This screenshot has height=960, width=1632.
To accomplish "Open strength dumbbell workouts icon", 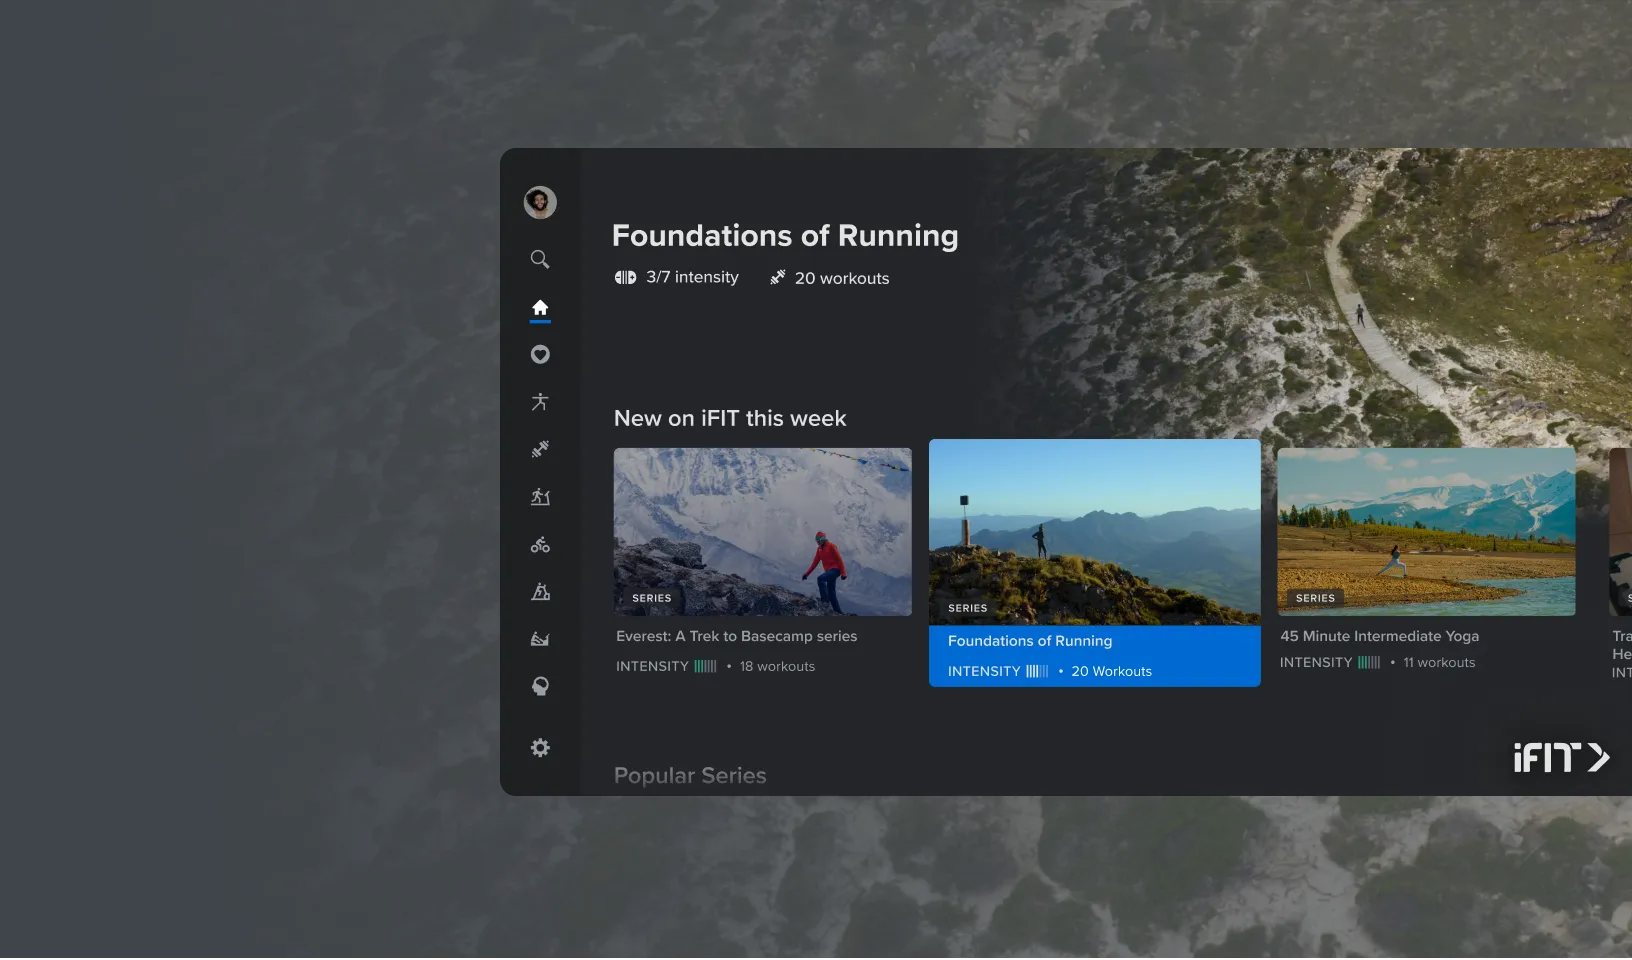I will click(x=540, y=450).
